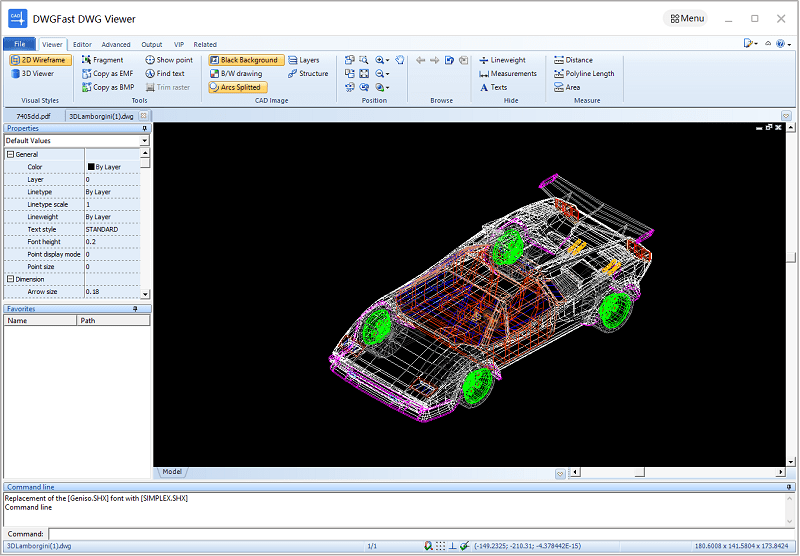Select the Area measure tool
This screenshot has height=556, width=800.
tap(567, 87)
